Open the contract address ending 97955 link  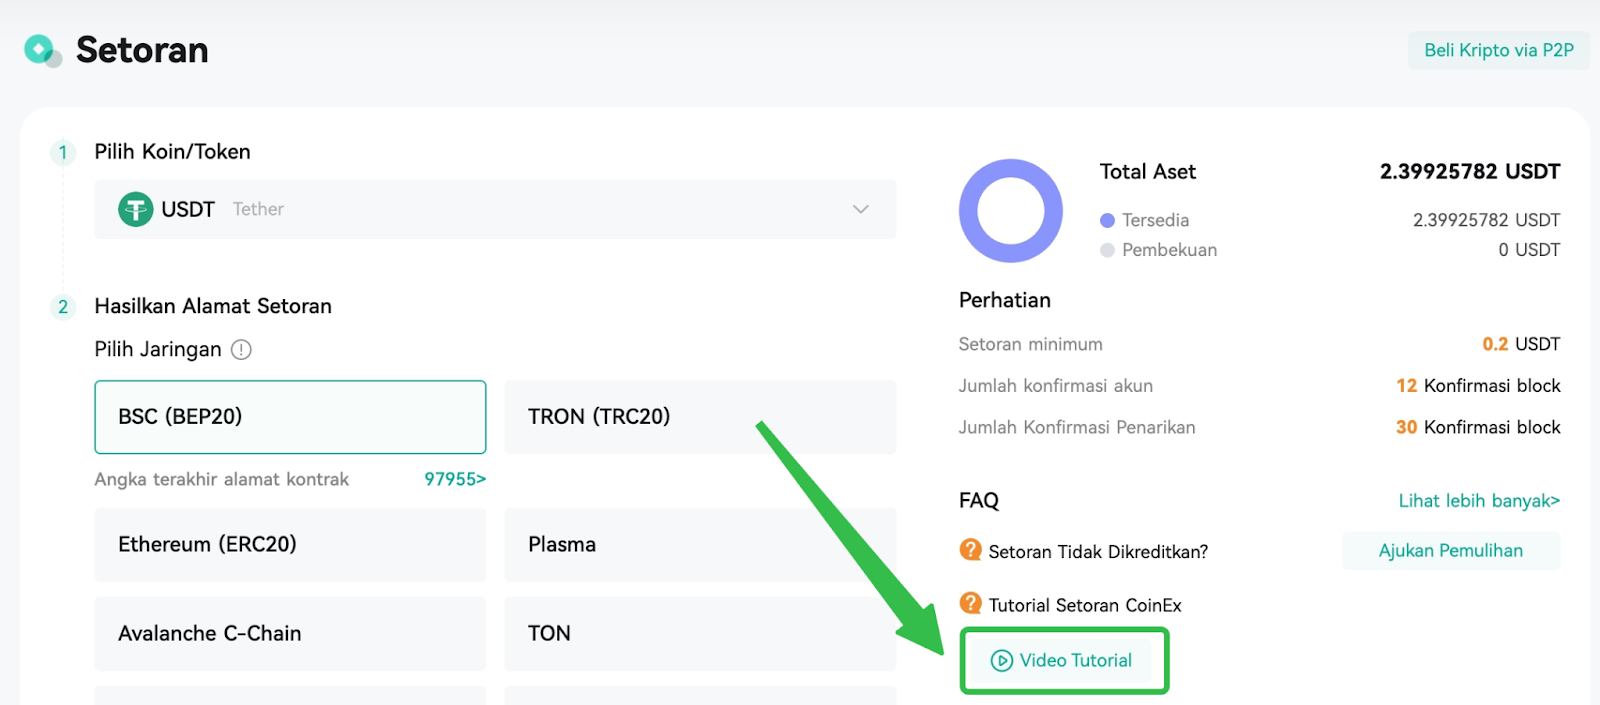point(455,479)
